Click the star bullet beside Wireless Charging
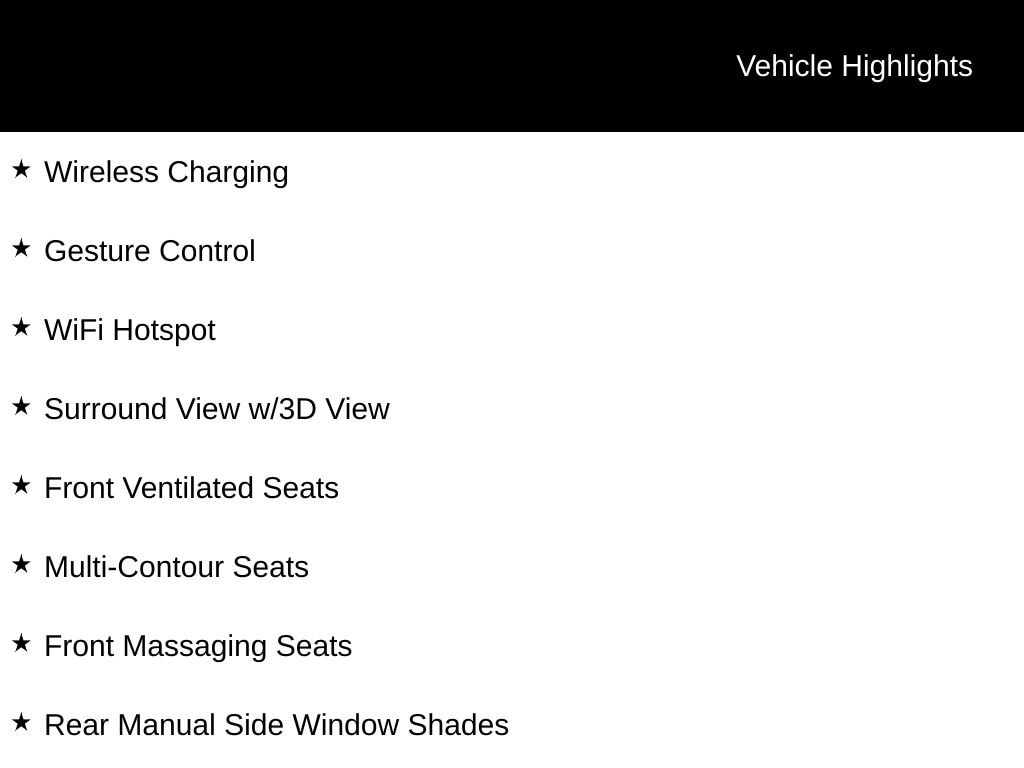Screen dimensions: 1024x768 coord(21,169)
